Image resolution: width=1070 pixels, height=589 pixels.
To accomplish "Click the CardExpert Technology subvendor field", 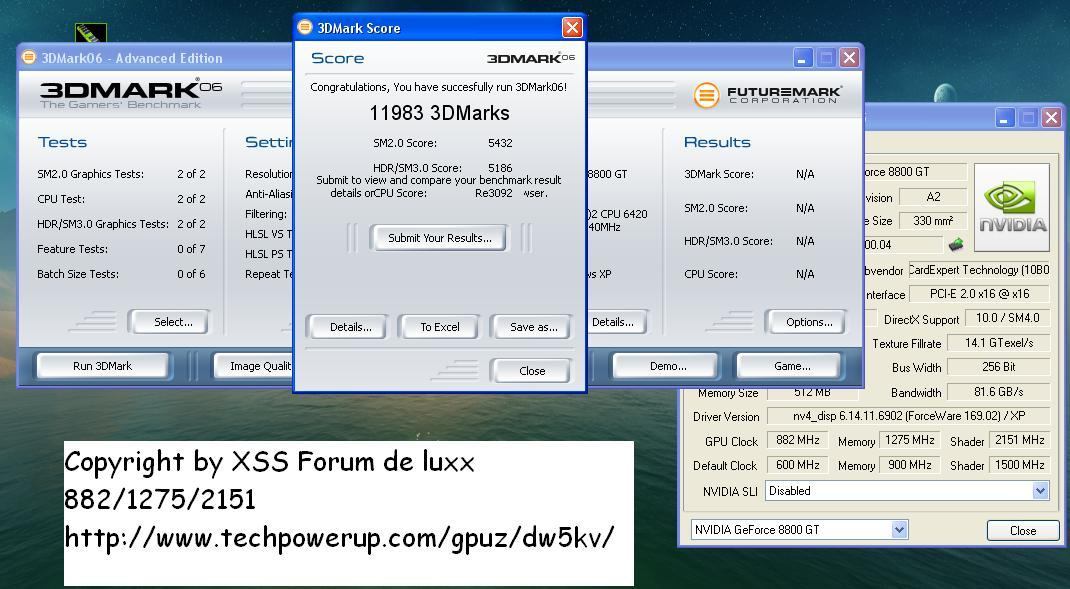I will click(x=979, y=270).
